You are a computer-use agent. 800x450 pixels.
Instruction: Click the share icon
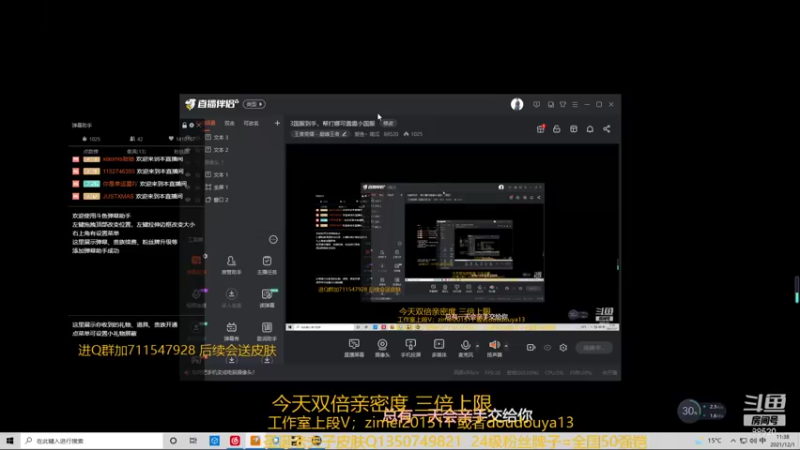tap(607, 129)
